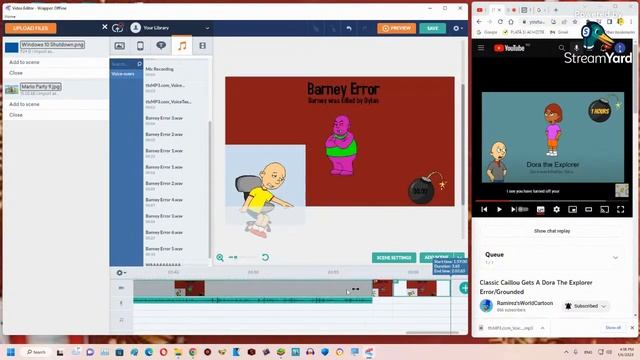The height and width of the screenshot is (360, 640).
Task: Click the Undo arrow in the top toolbar
Action: coord(349,28)
